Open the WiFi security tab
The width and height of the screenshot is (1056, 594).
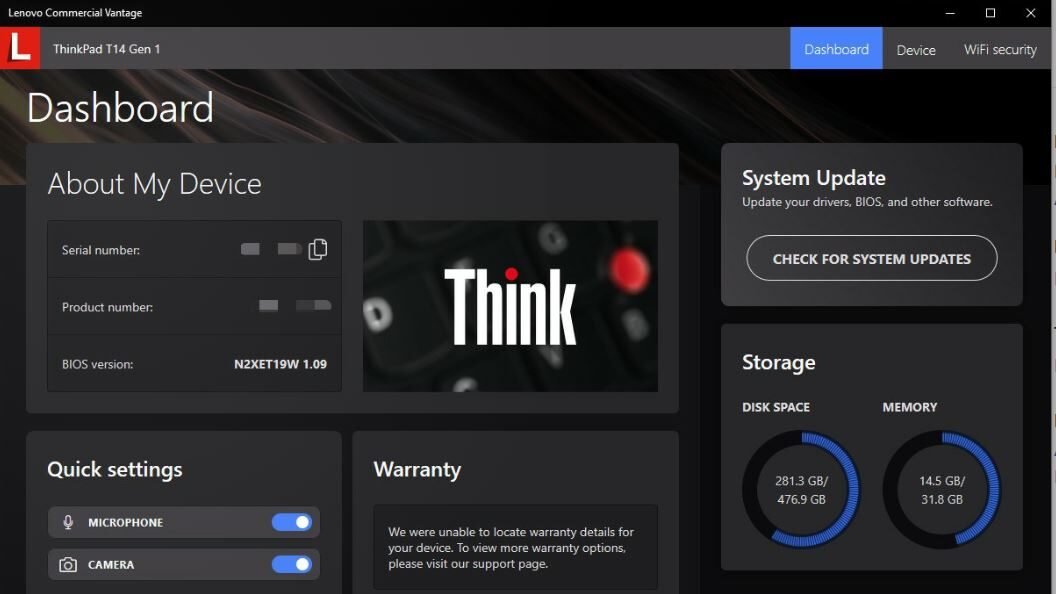pos(1000,49)
